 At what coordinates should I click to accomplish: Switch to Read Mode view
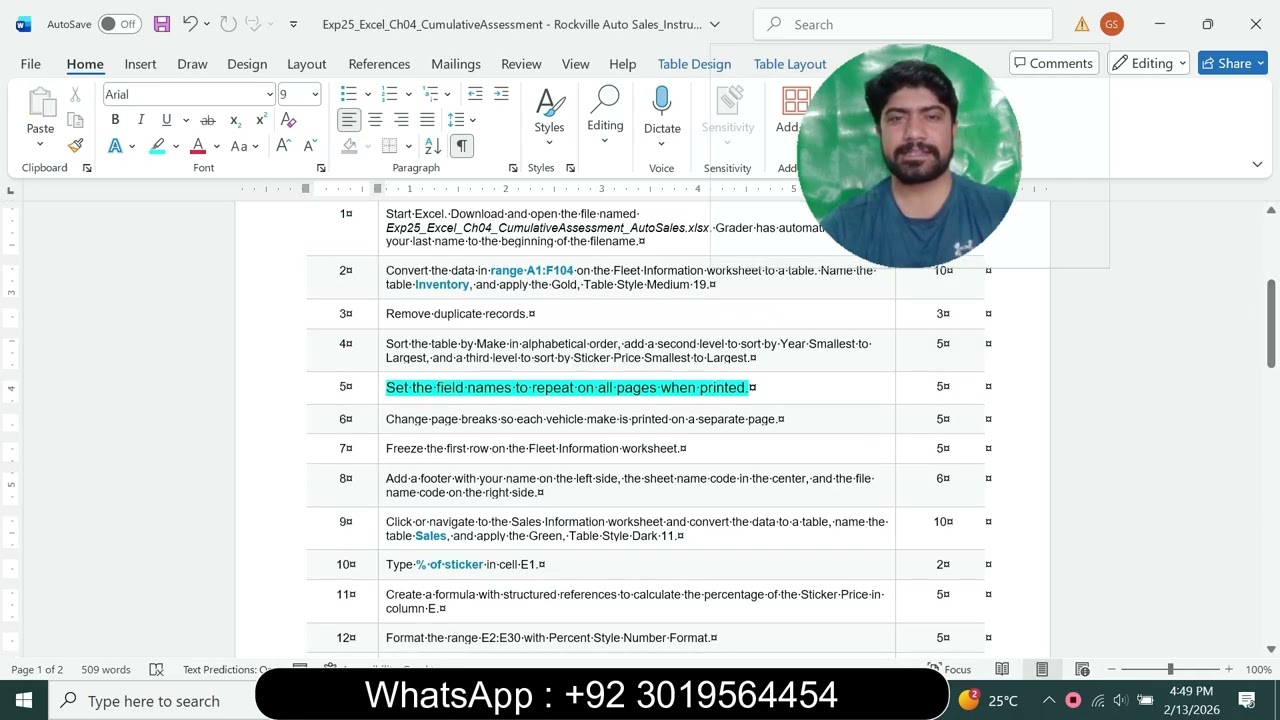coord(1002,669)
